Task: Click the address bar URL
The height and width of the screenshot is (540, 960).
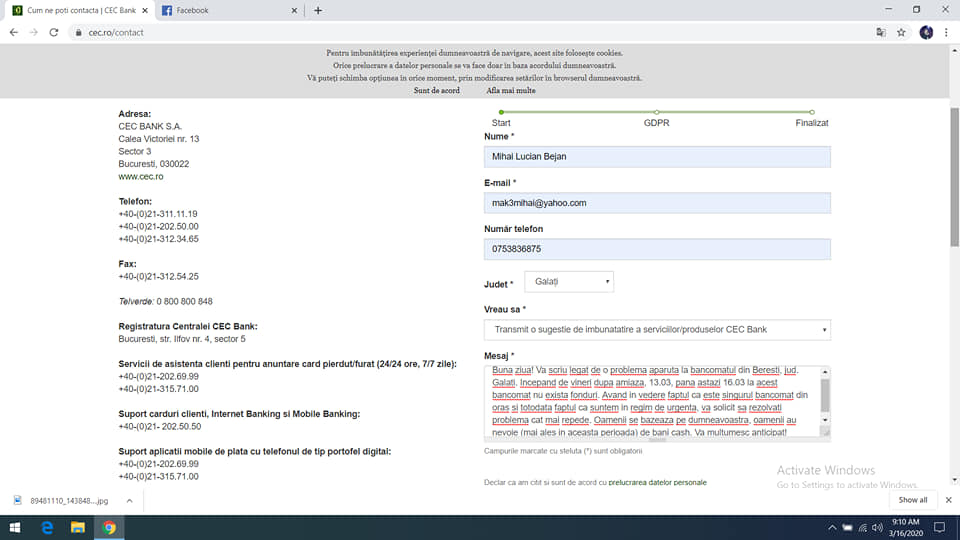Action: click(x=116, y=32)
